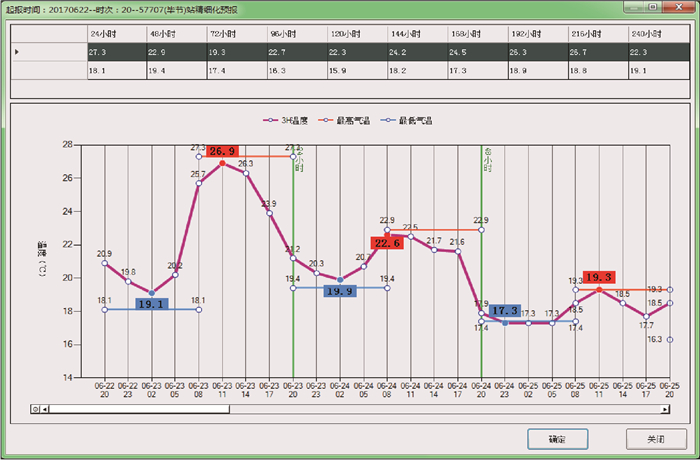Click red 26.9 maximum temperature label
Viewport: 700px width, 460px height.
223,151
